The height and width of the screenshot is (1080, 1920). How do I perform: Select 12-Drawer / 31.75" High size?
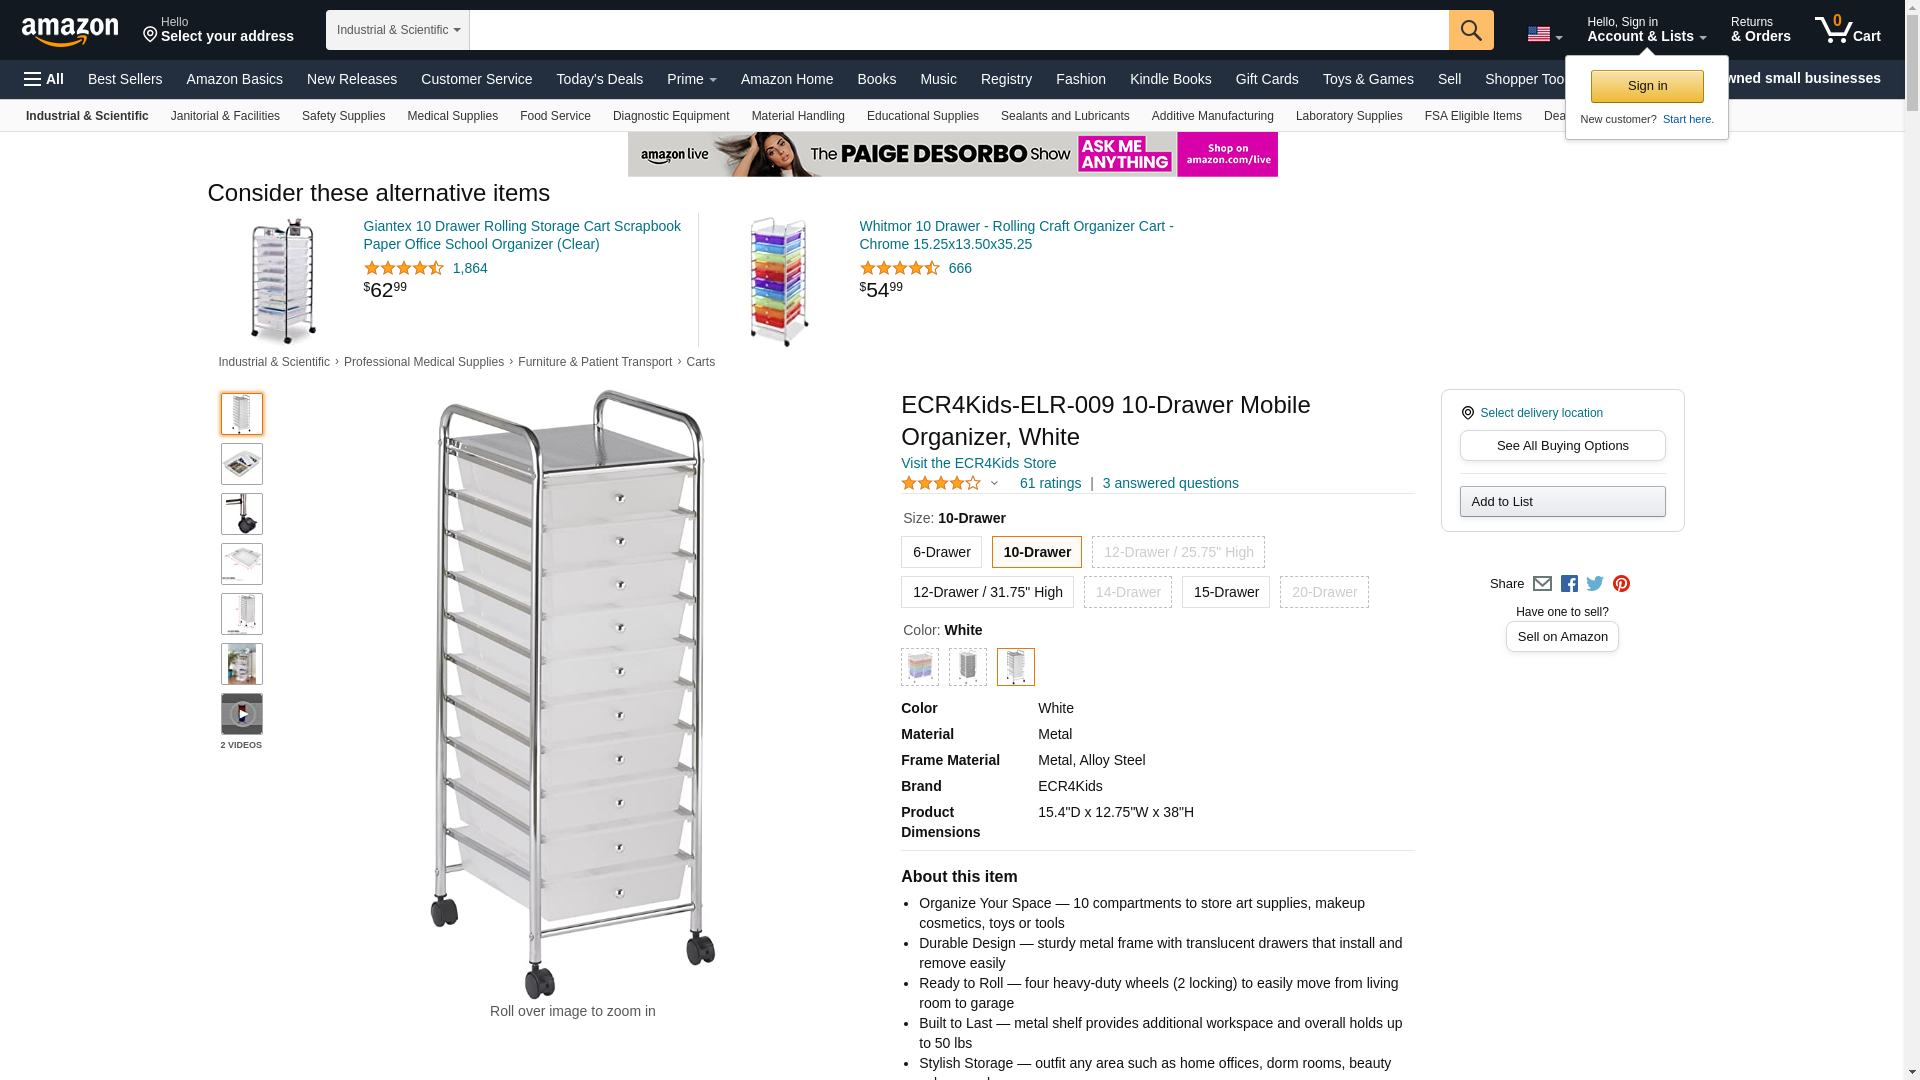point(987,592)
